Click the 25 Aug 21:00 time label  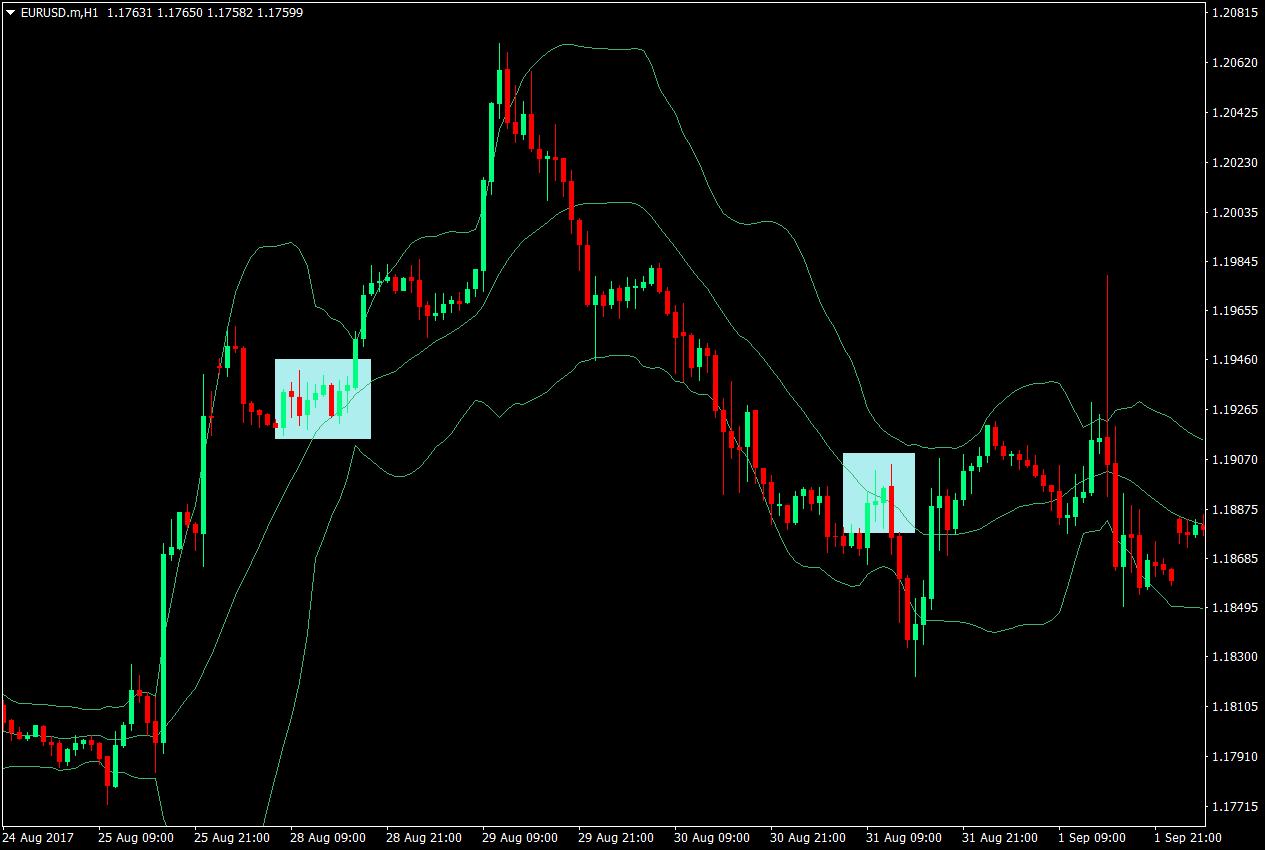point(230,837)
